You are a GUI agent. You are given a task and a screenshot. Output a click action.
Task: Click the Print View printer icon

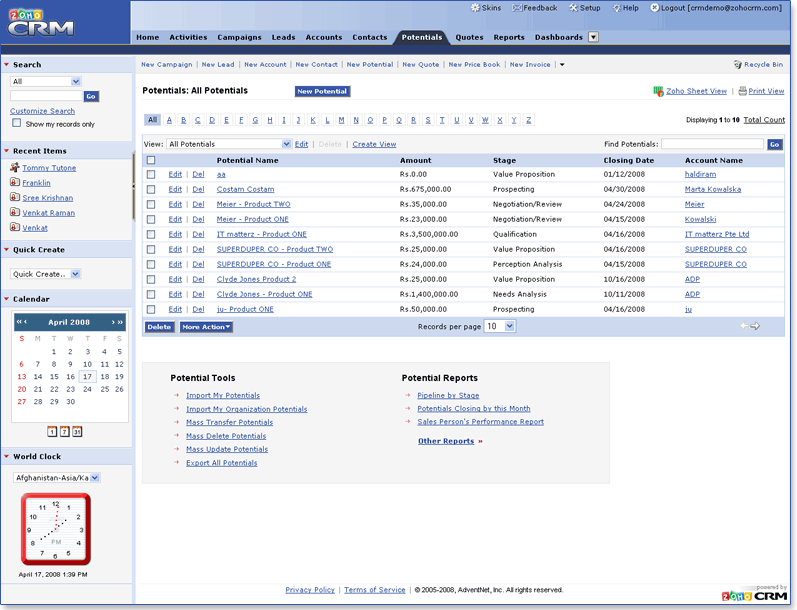pos(742,91)
